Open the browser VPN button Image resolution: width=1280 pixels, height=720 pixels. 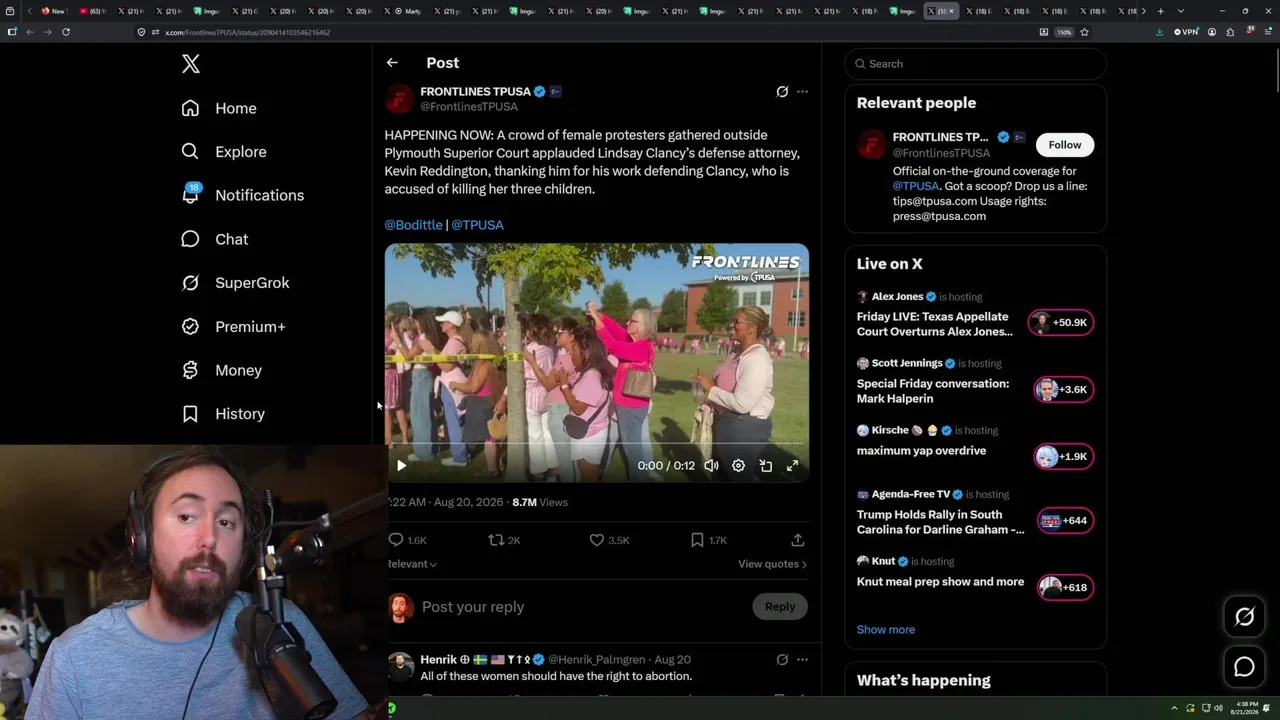[x=1185, y=32]
